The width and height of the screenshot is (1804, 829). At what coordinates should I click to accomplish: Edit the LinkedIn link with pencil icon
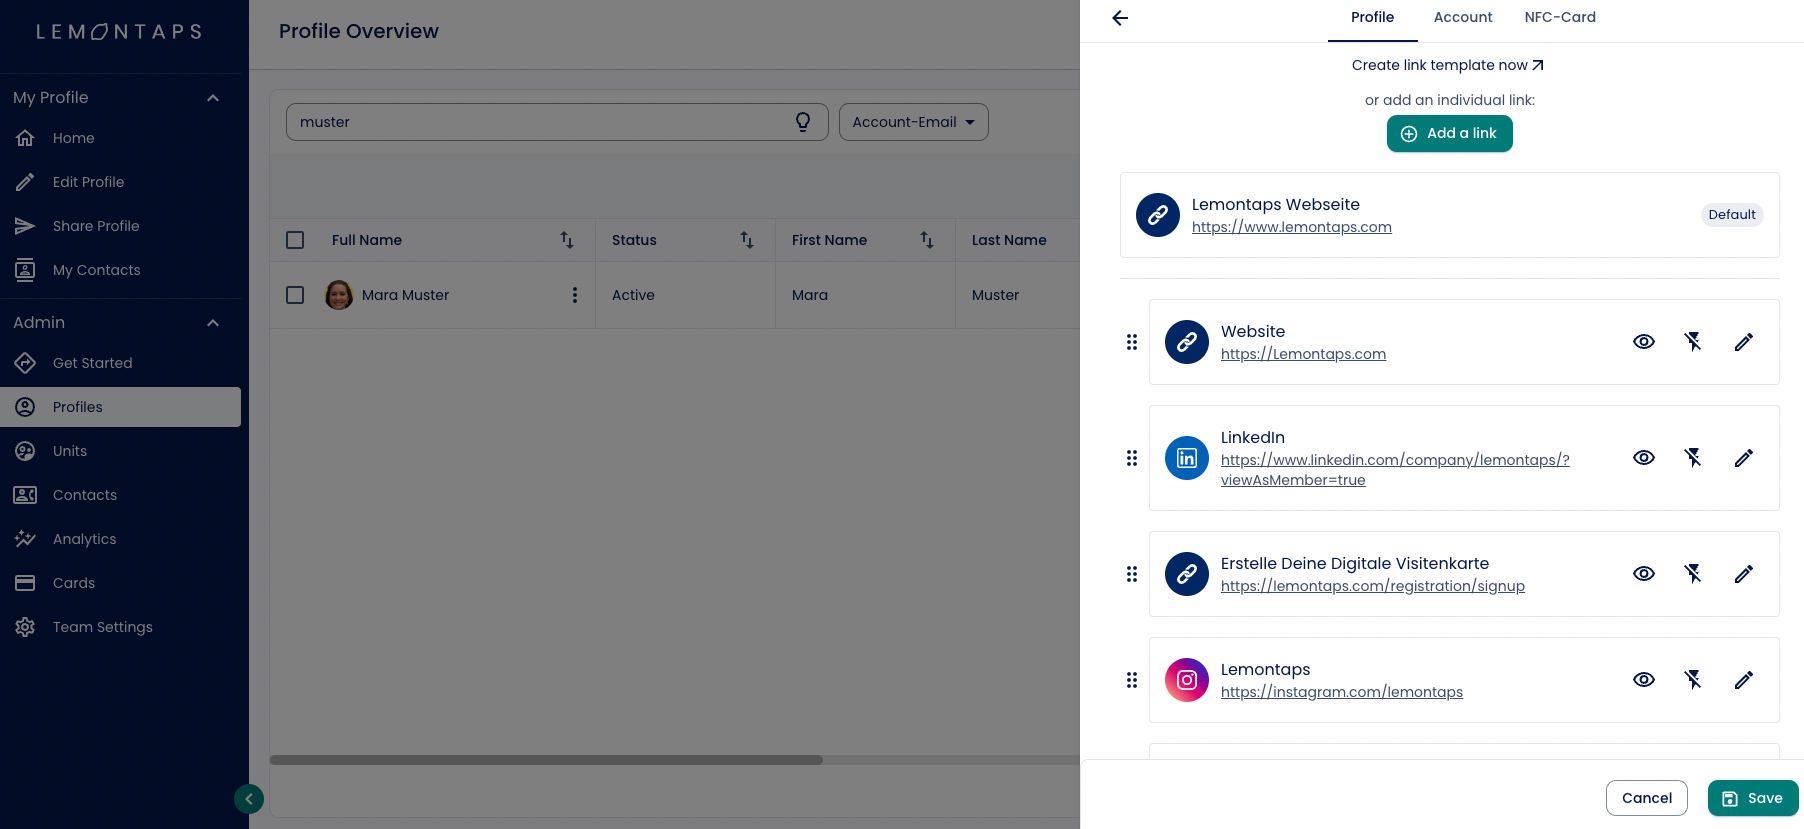tap(1744, 458)
